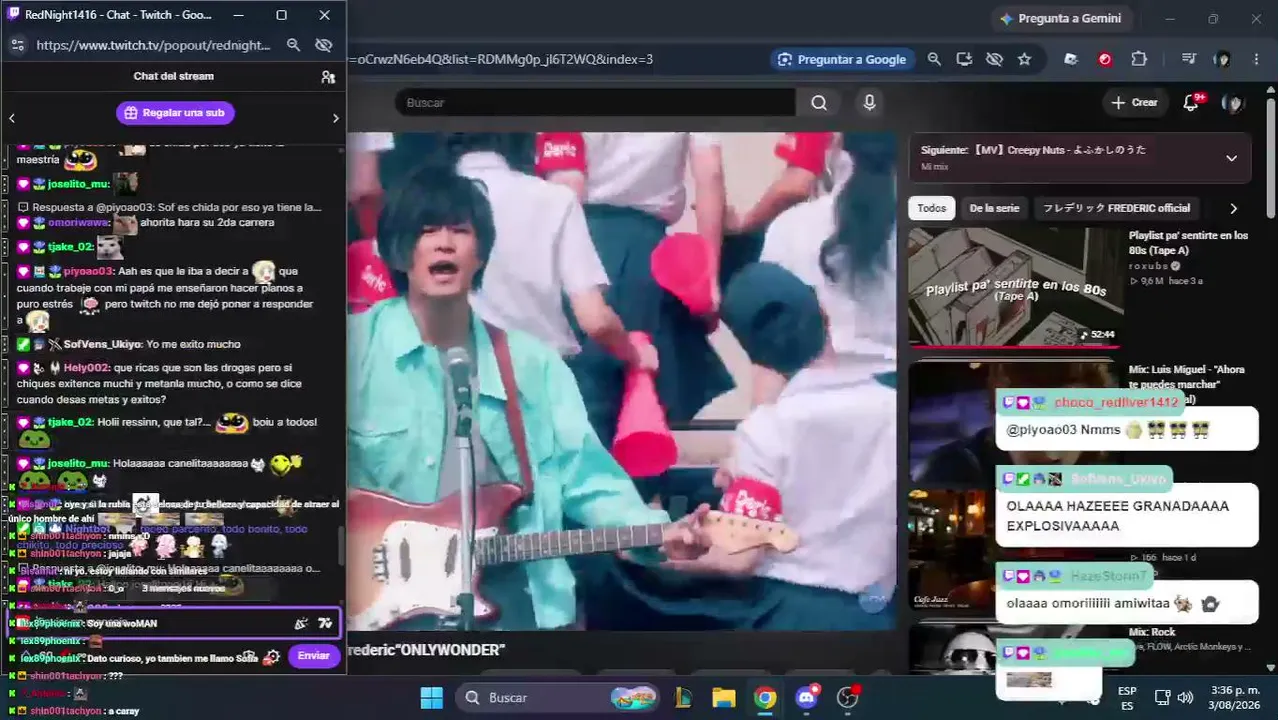Click Regalar una sub button
Viewport: 1278px width, 720px height.
tap(175, 113)
